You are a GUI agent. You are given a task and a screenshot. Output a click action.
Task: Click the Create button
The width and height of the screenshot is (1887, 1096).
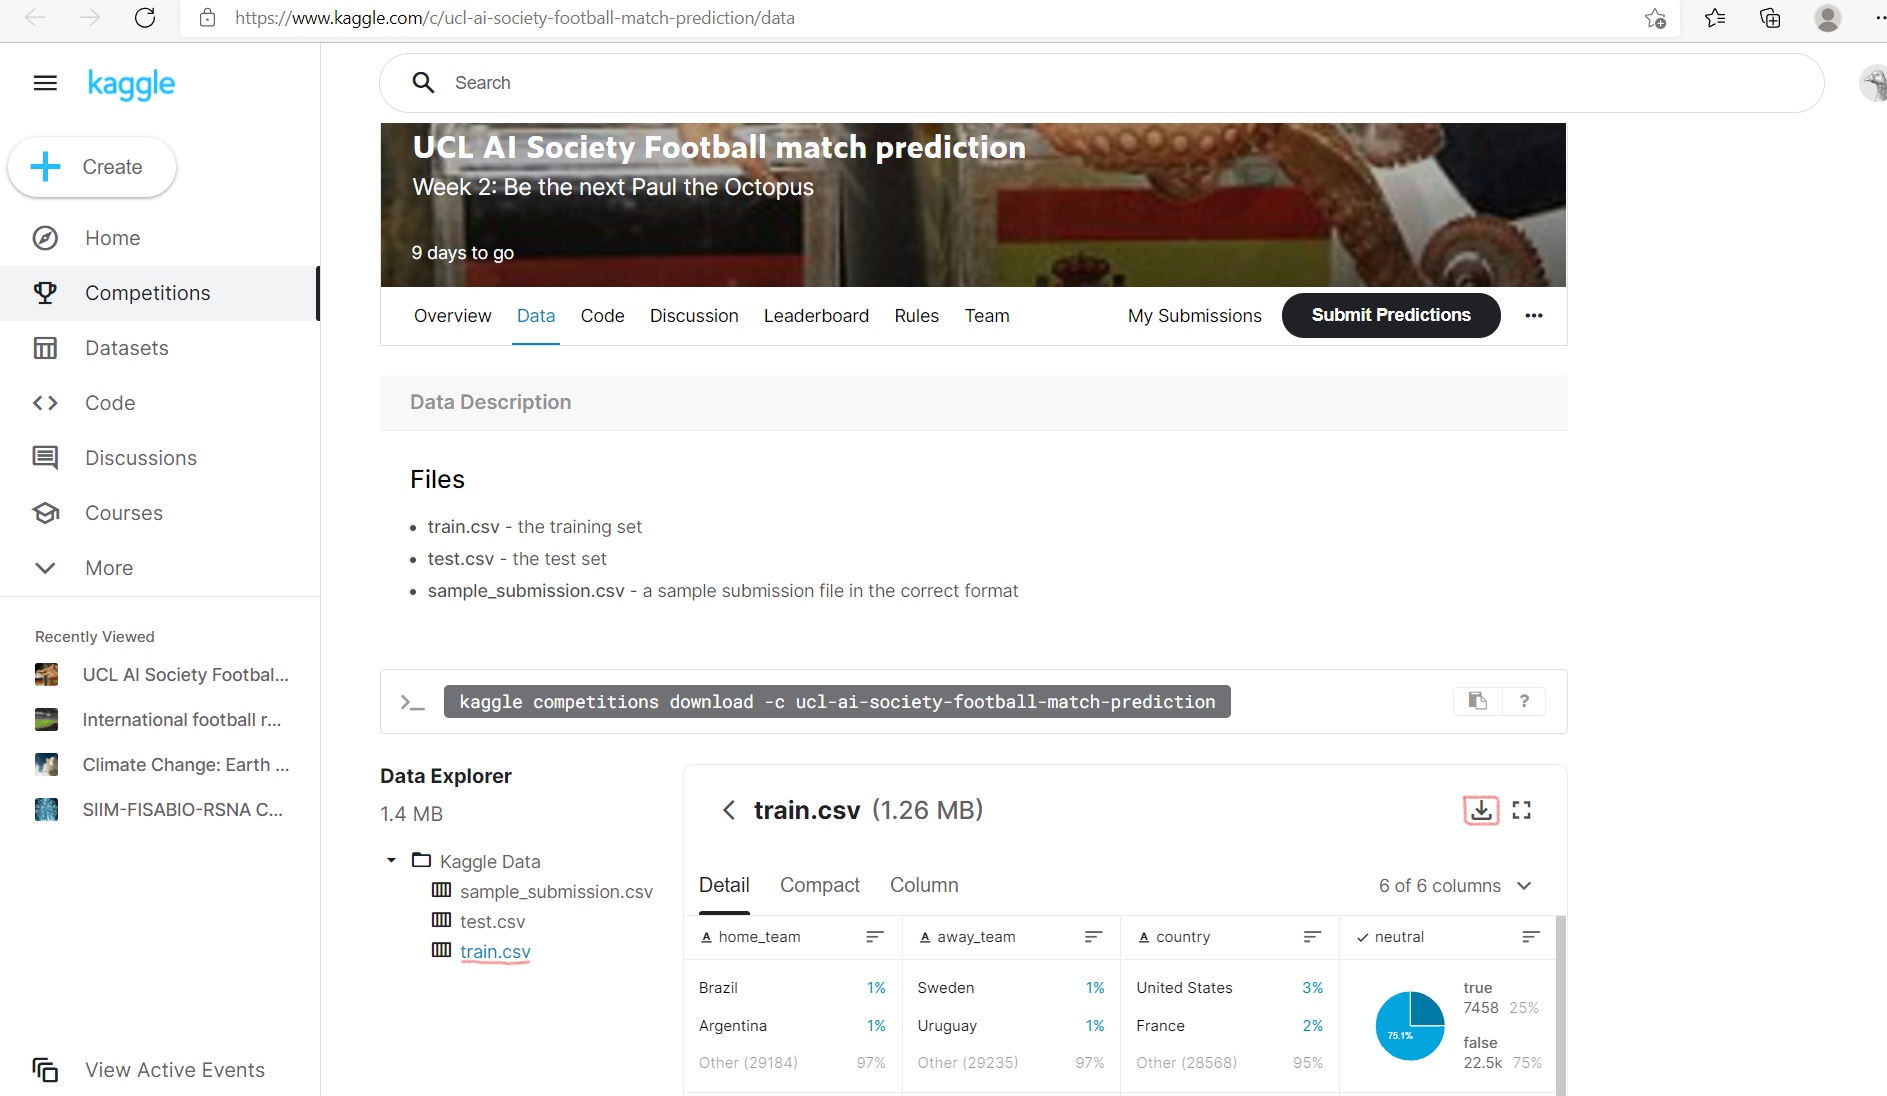point(92,167)
